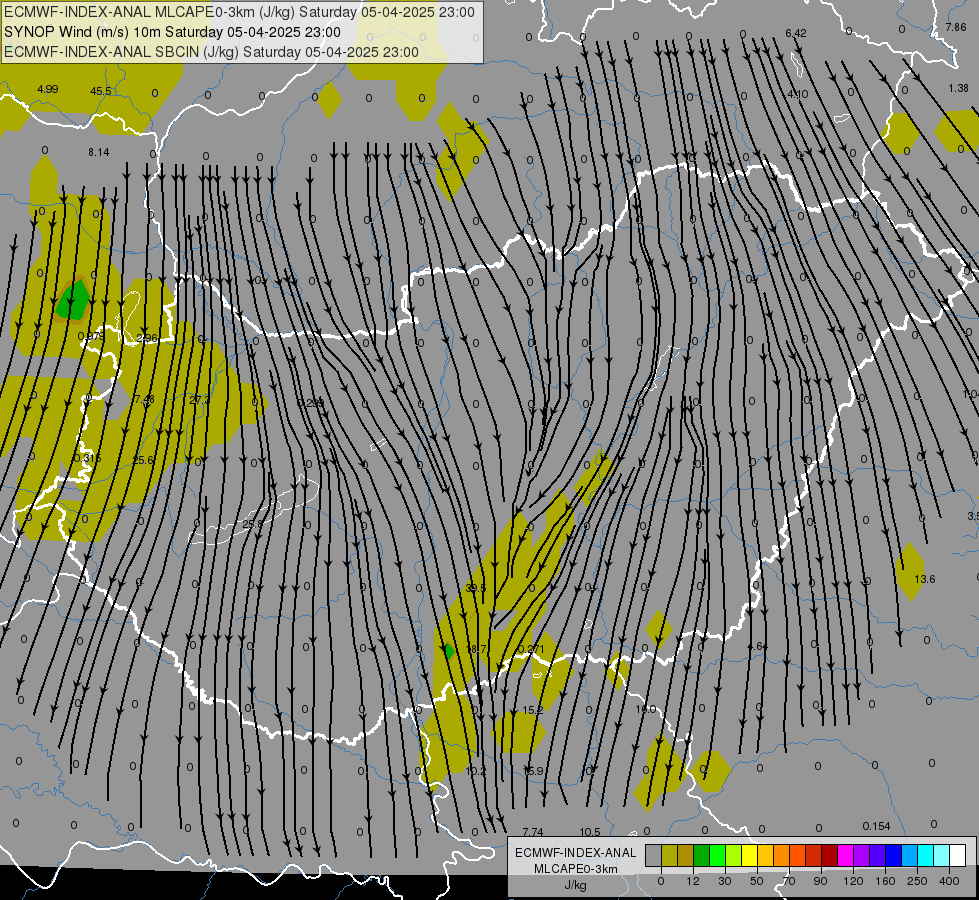Screen dimensions: 979x900
Task: Click the map value 2.96
Action: pyautogui.click(x=147, y=339)
